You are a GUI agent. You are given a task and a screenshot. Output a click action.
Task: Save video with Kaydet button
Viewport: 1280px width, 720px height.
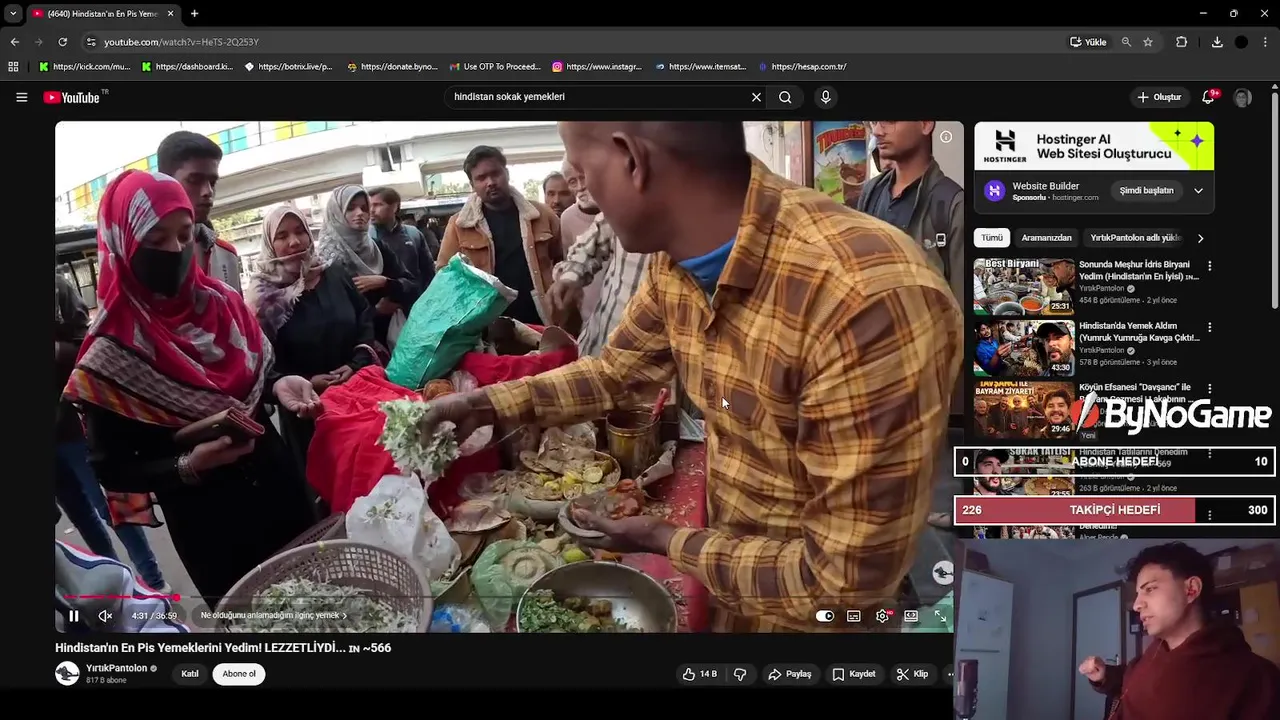coord(853,674)
